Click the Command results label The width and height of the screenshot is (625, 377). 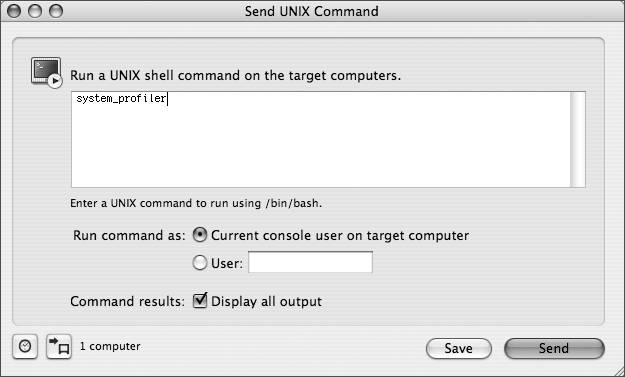[x=127, y=301]
